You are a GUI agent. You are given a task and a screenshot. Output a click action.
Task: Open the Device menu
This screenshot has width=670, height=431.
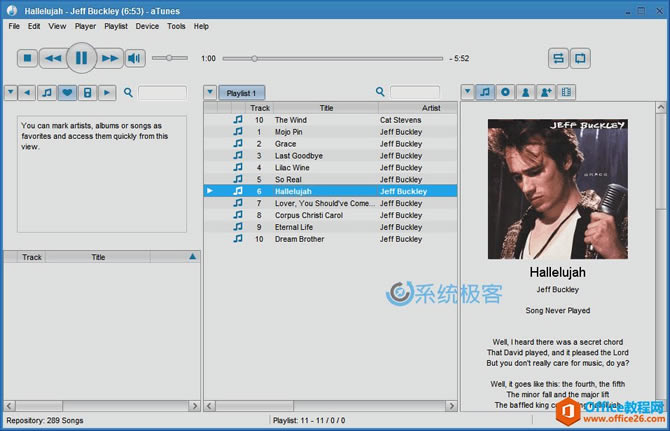pyautogui.click(x=147, y=26)
